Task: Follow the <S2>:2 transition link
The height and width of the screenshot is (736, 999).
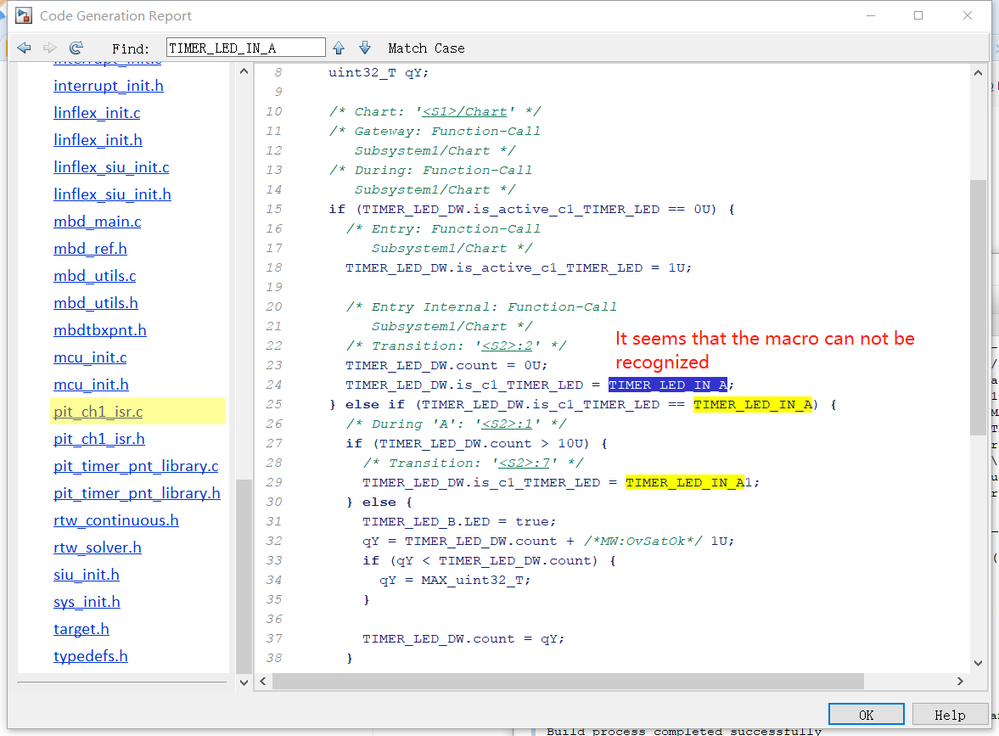Action: 507,346
